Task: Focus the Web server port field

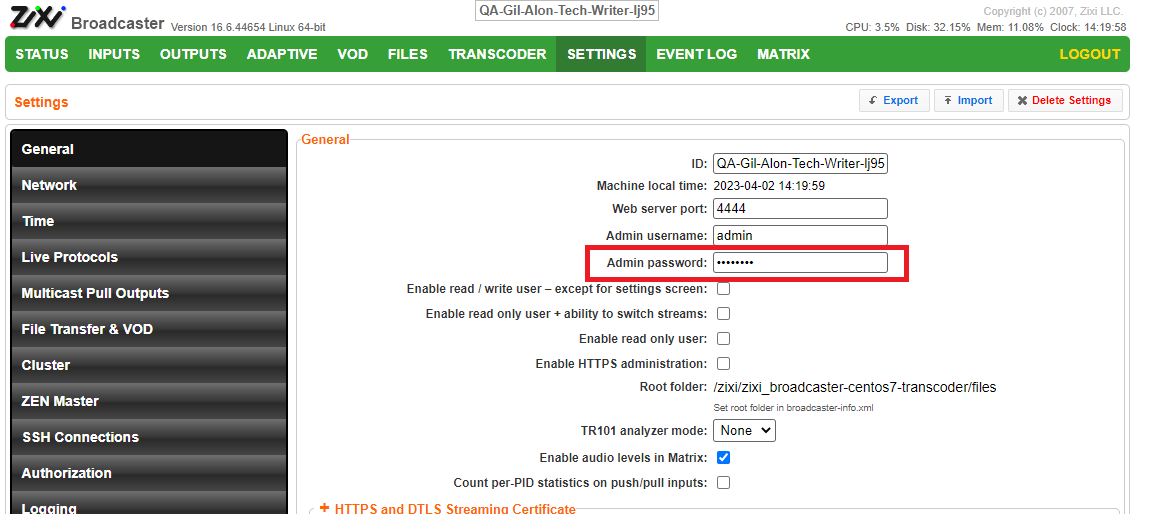Action: pos(799,209)
